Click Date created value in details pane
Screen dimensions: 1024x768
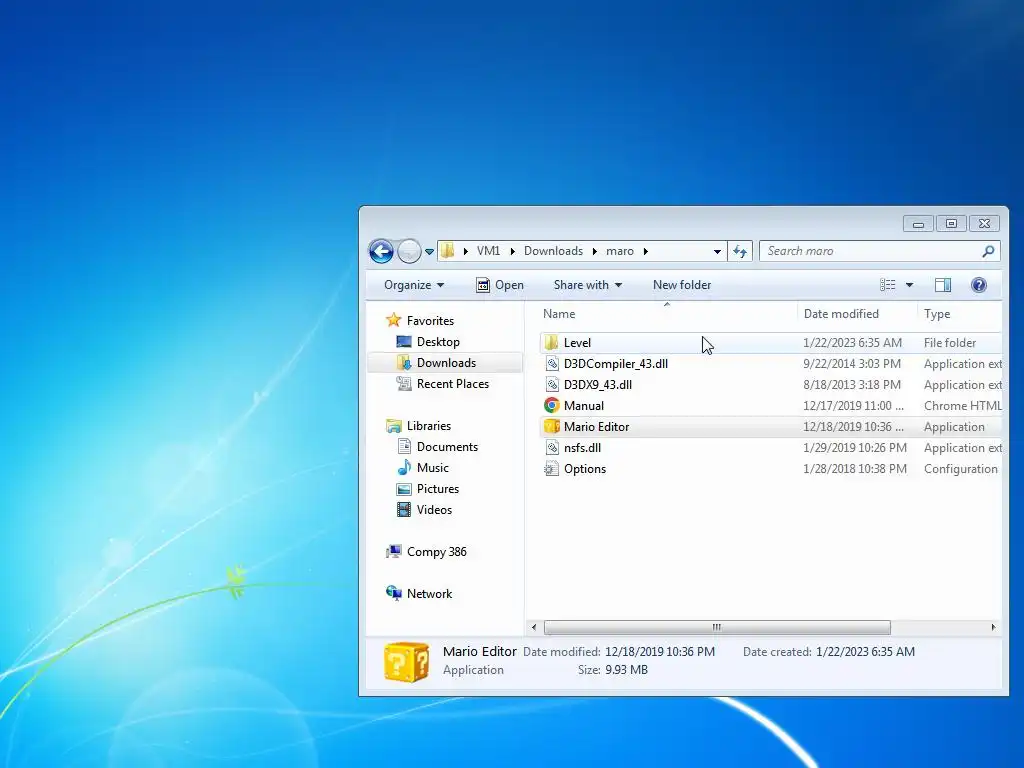coord(865,652)
